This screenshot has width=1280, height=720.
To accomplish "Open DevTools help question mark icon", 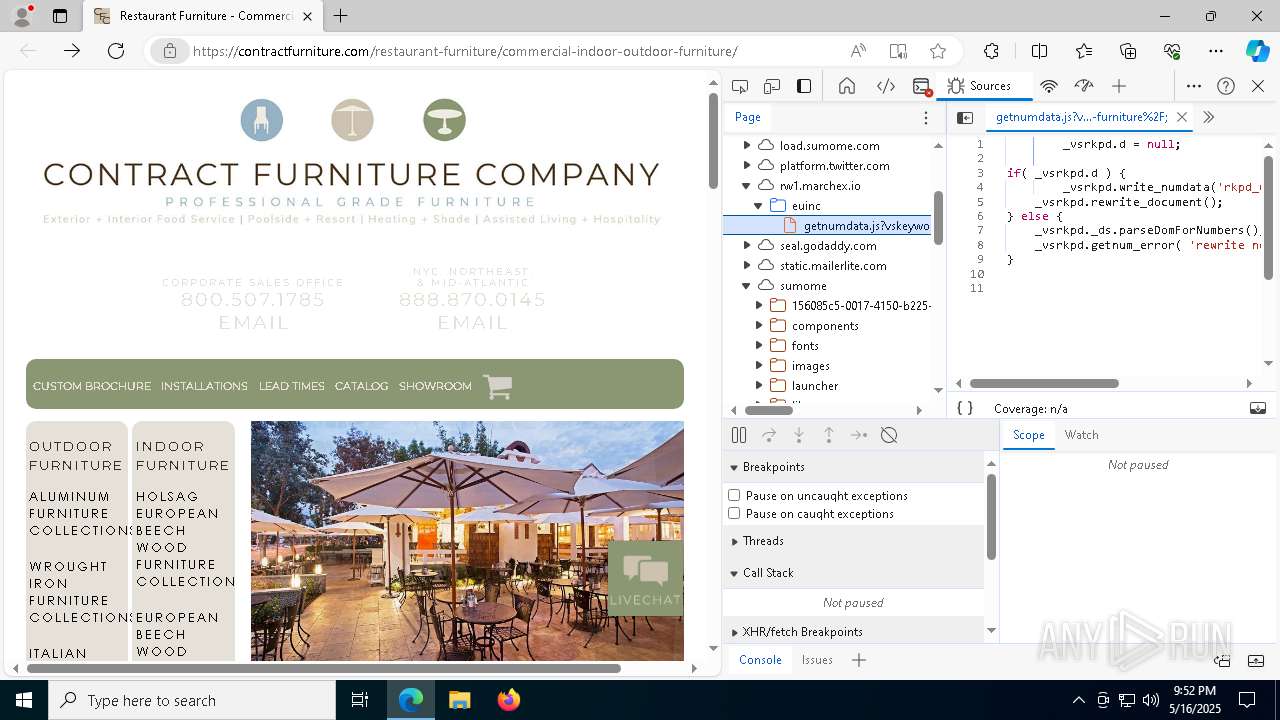I will tap(1226, 86).
